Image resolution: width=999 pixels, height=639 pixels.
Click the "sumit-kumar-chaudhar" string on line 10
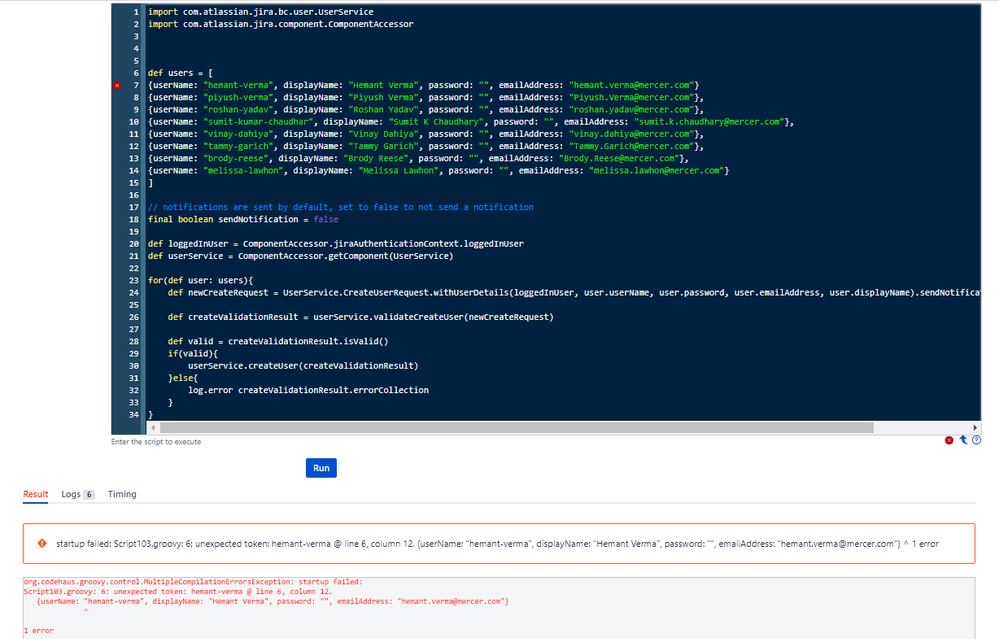pyautogui.click(x=258, y=122)
